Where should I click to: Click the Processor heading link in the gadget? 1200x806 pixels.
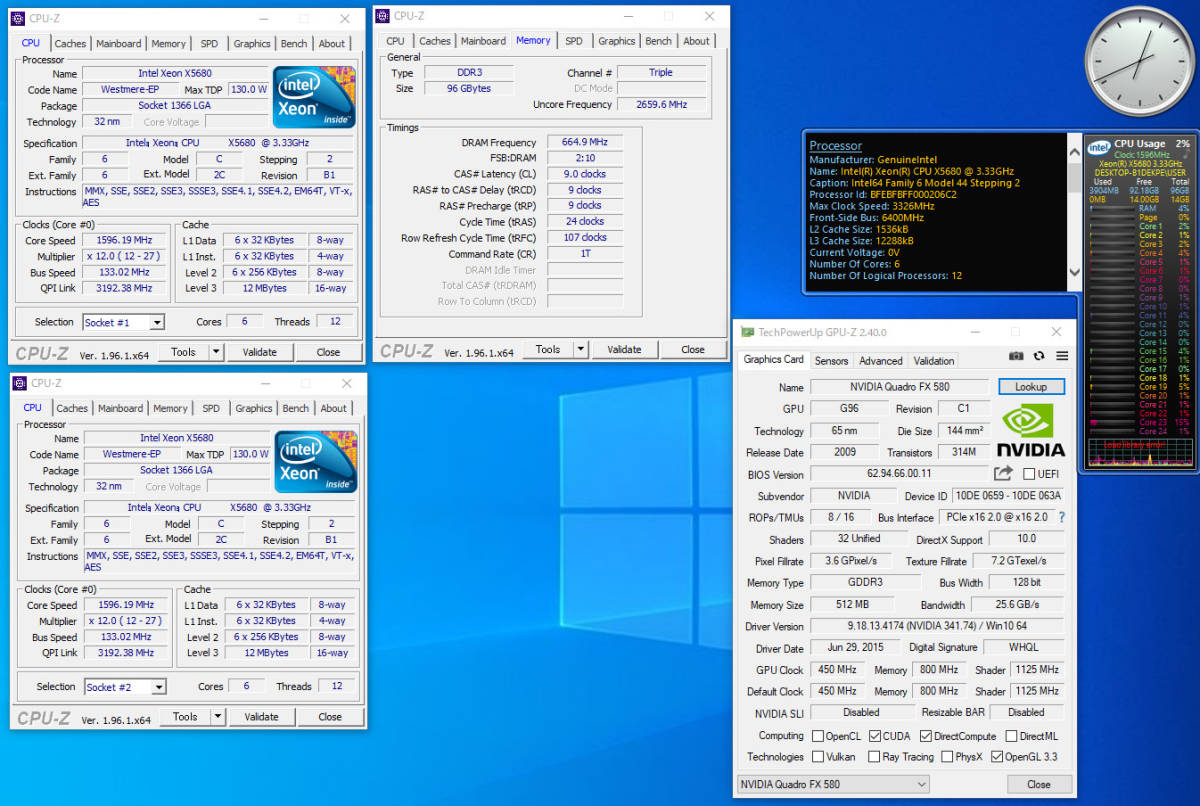pos(835,146)
